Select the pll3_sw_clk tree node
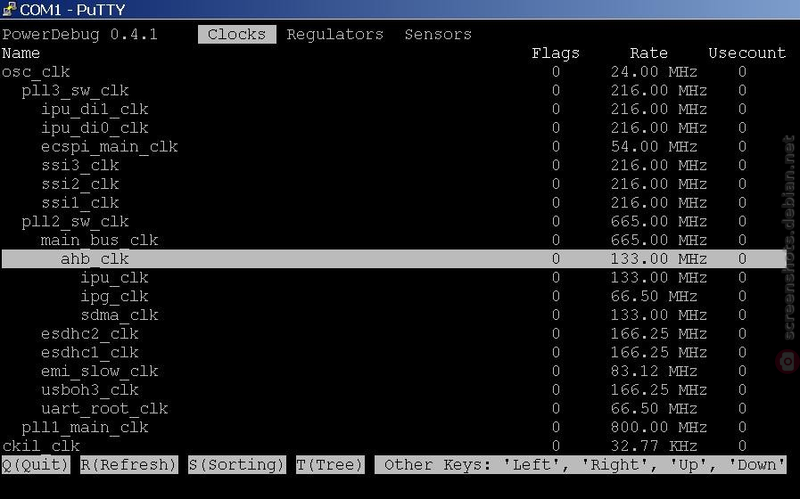 click(x=393, y=91)
